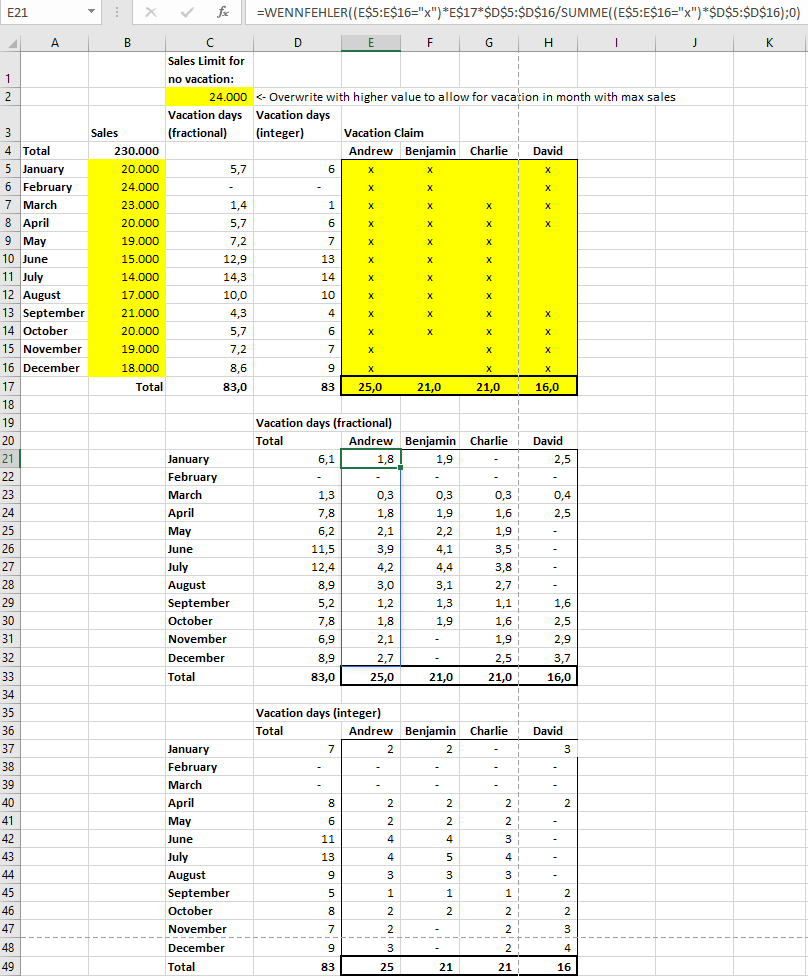Click the 'Vacation days (integer)' heading in row 35
Screen dimensions: 808x976
[x=319, y=713]
